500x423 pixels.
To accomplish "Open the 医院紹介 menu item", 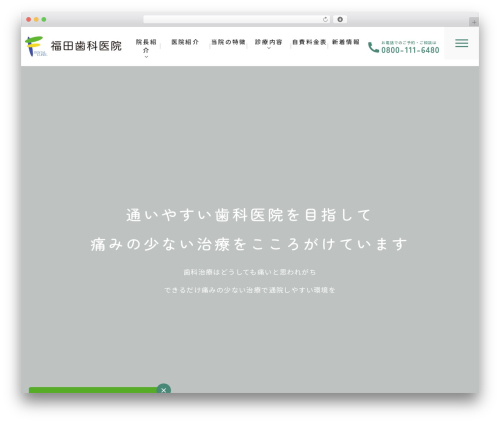I will pyautogui.click(x=185, y=42).
